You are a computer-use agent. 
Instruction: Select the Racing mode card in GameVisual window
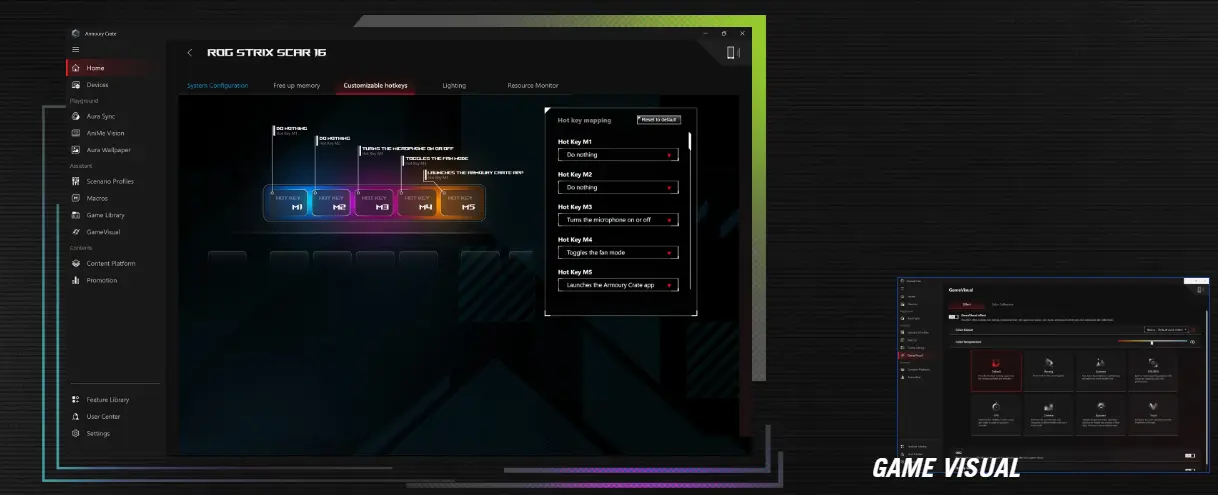(1049, 371)
